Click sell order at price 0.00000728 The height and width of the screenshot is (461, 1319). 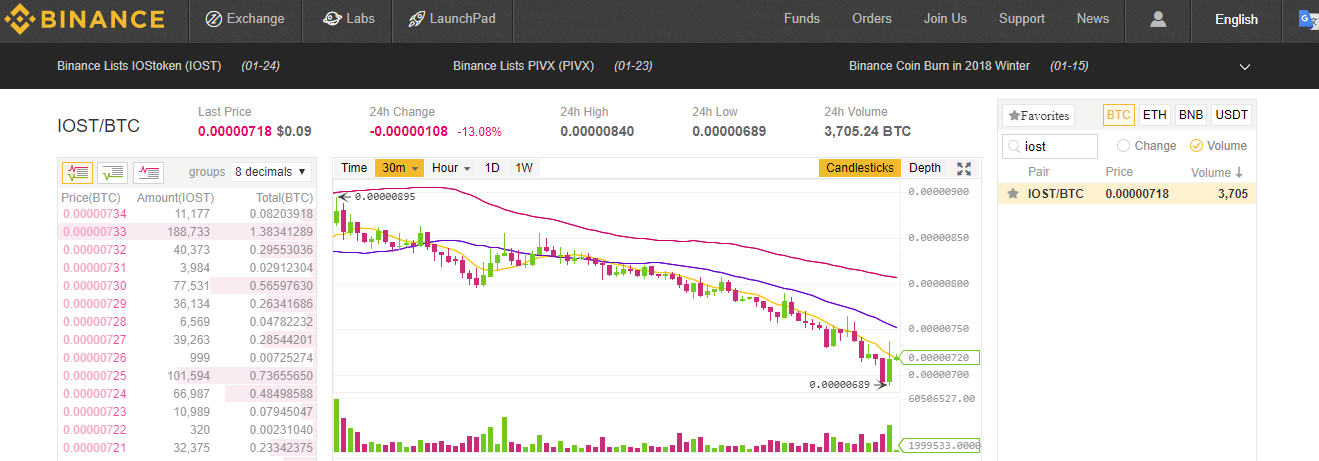(188, 322)
